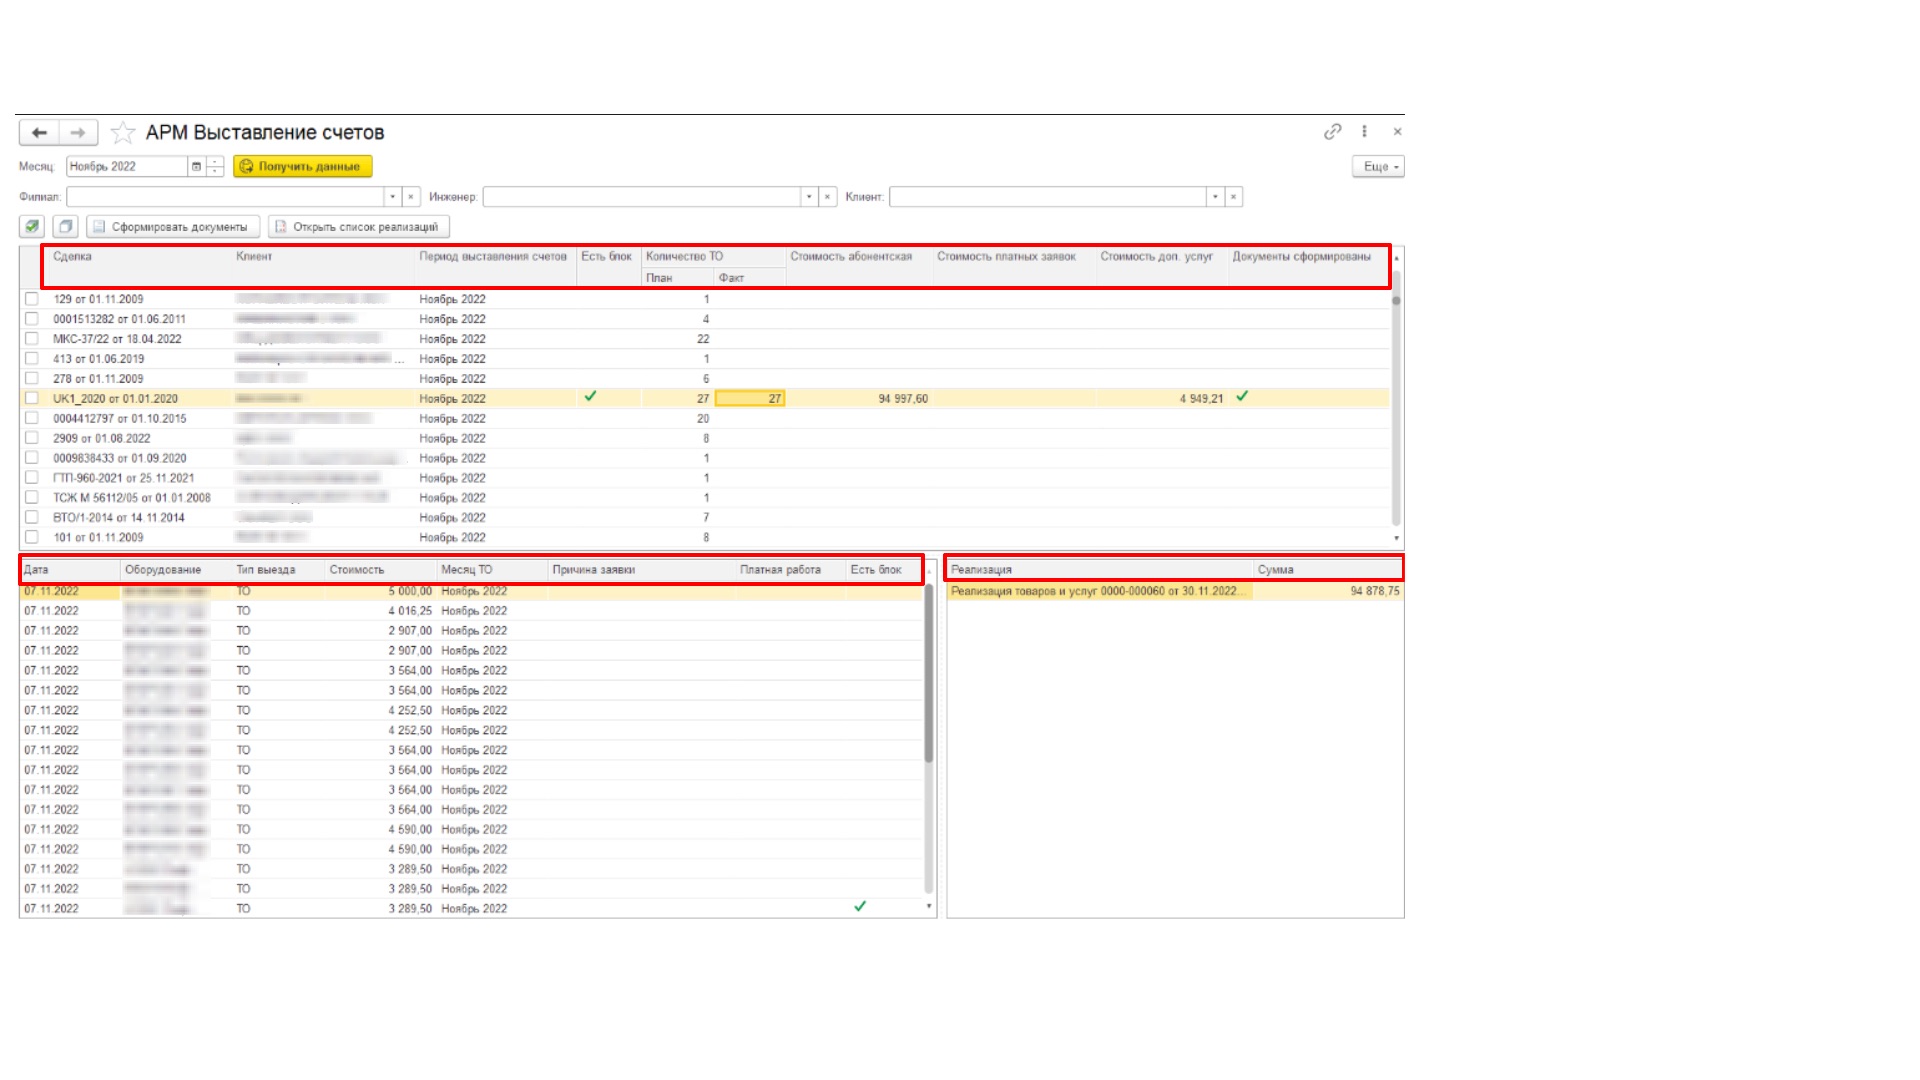Open calendar picker for Месяц field

click(197, 167)
